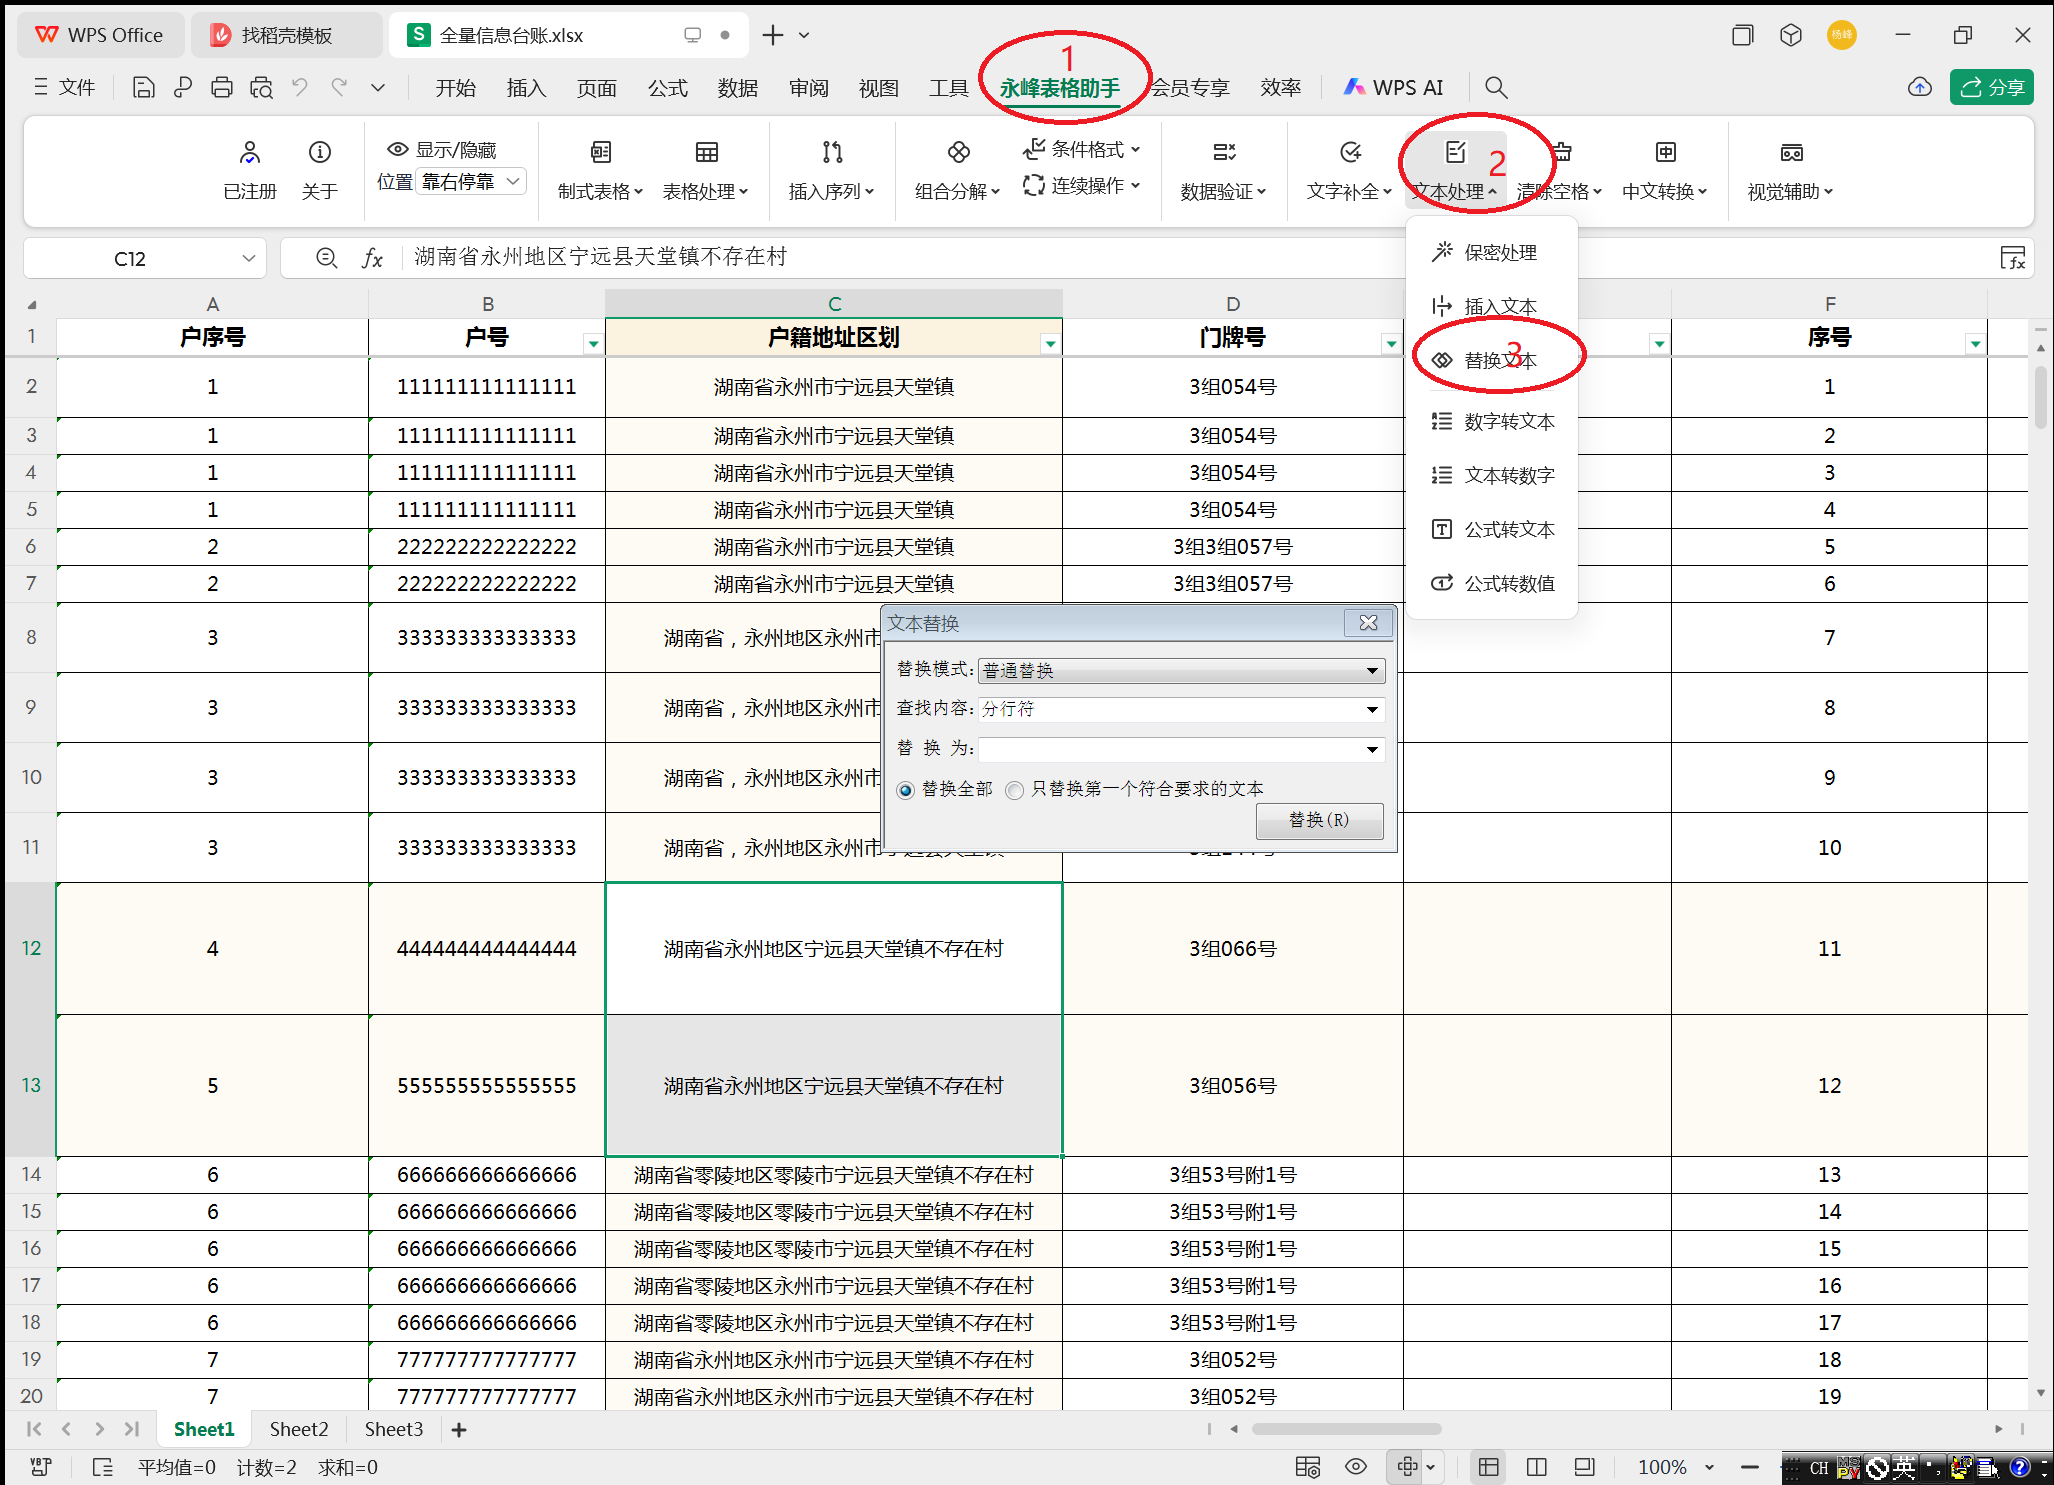Image resolution: width=2054 pixels, height=1485 pixels.
Task: Select 只替换第一个符合要求的文本 radio option
Action: coord(1015,790)
